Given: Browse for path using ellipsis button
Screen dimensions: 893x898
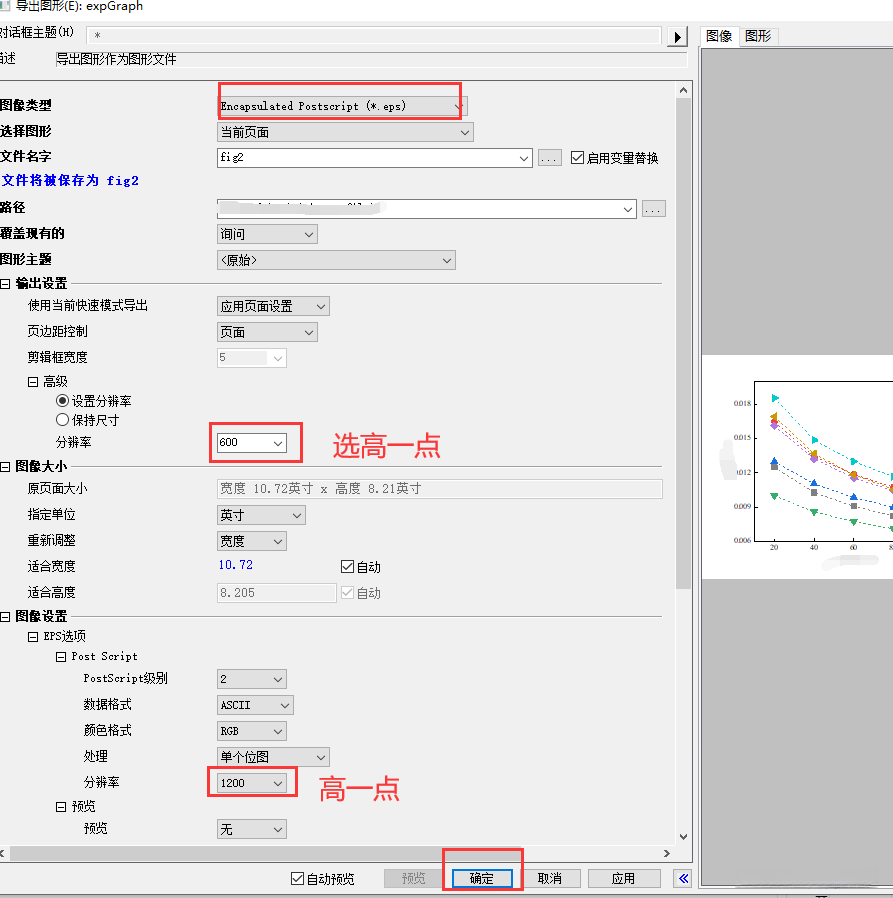Looking at the screenshot, I should click(654, 209).
